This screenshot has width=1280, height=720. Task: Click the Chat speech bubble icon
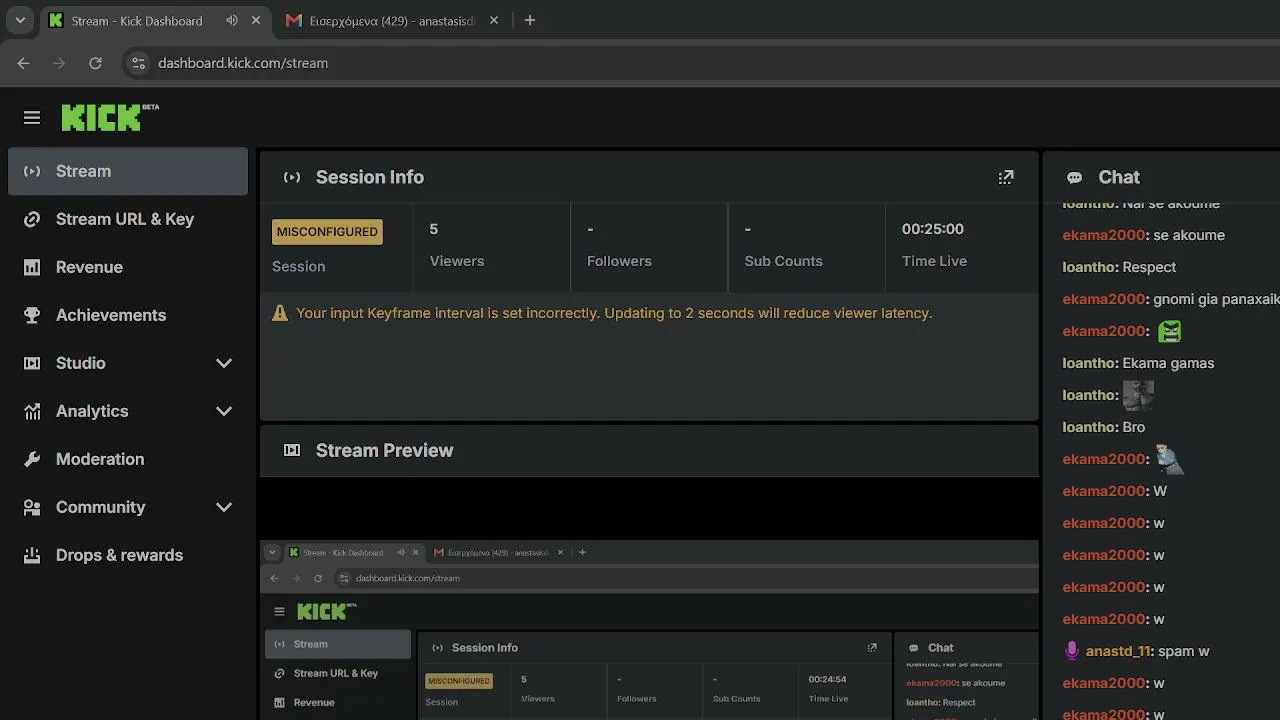coord(1075,178)
